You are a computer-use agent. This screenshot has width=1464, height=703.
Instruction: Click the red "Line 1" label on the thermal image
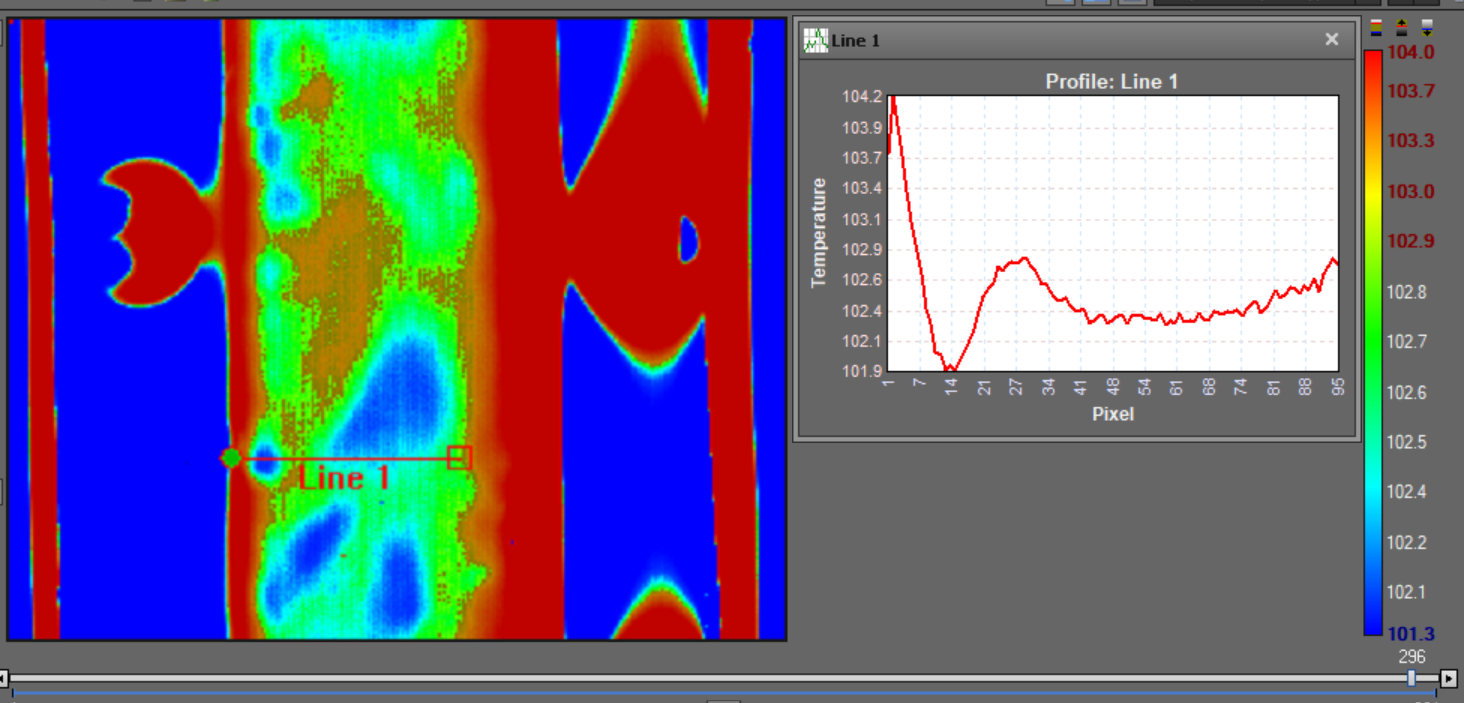344,478
